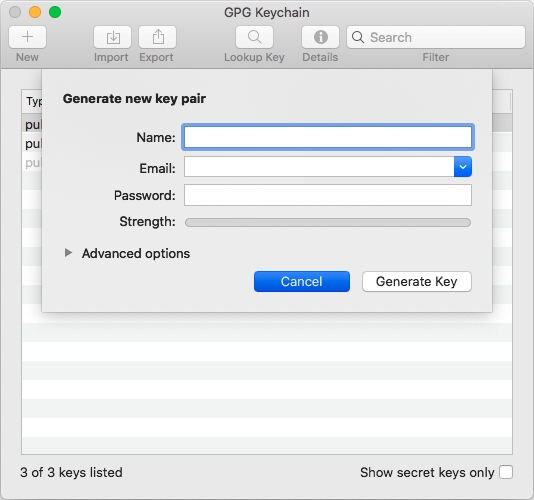Open Lookup Key magnifier button
The height and width of the screenshot is (500, 534).
(x=254, y=37)
